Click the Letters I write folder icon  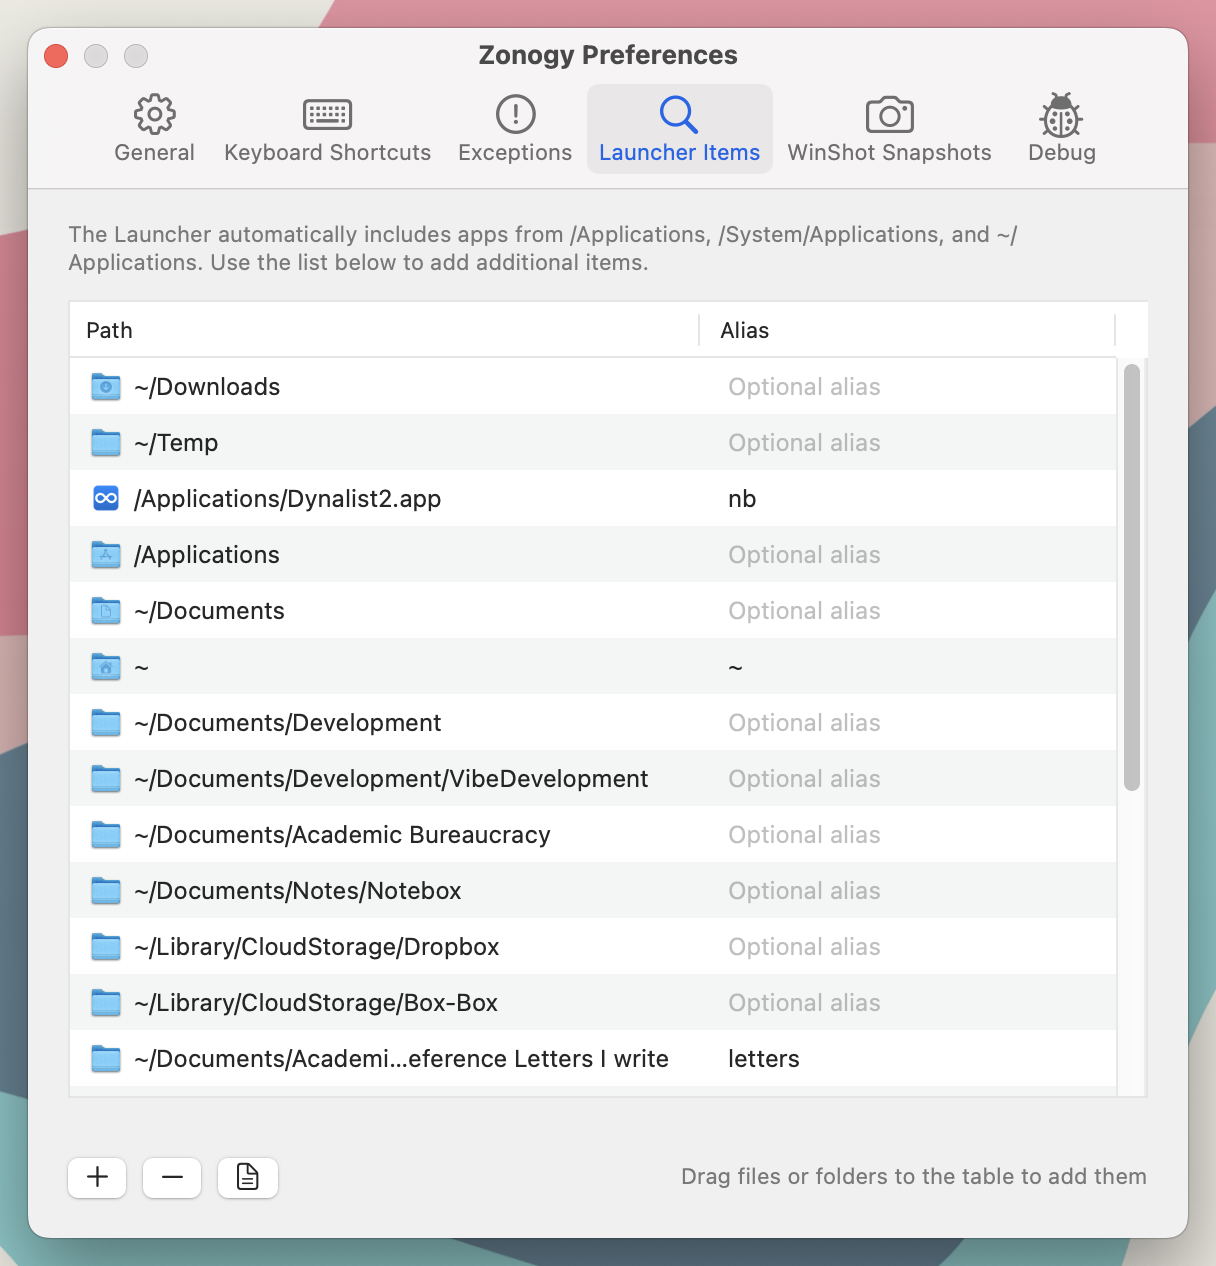pyautogui.click(x=106, y=1058)
